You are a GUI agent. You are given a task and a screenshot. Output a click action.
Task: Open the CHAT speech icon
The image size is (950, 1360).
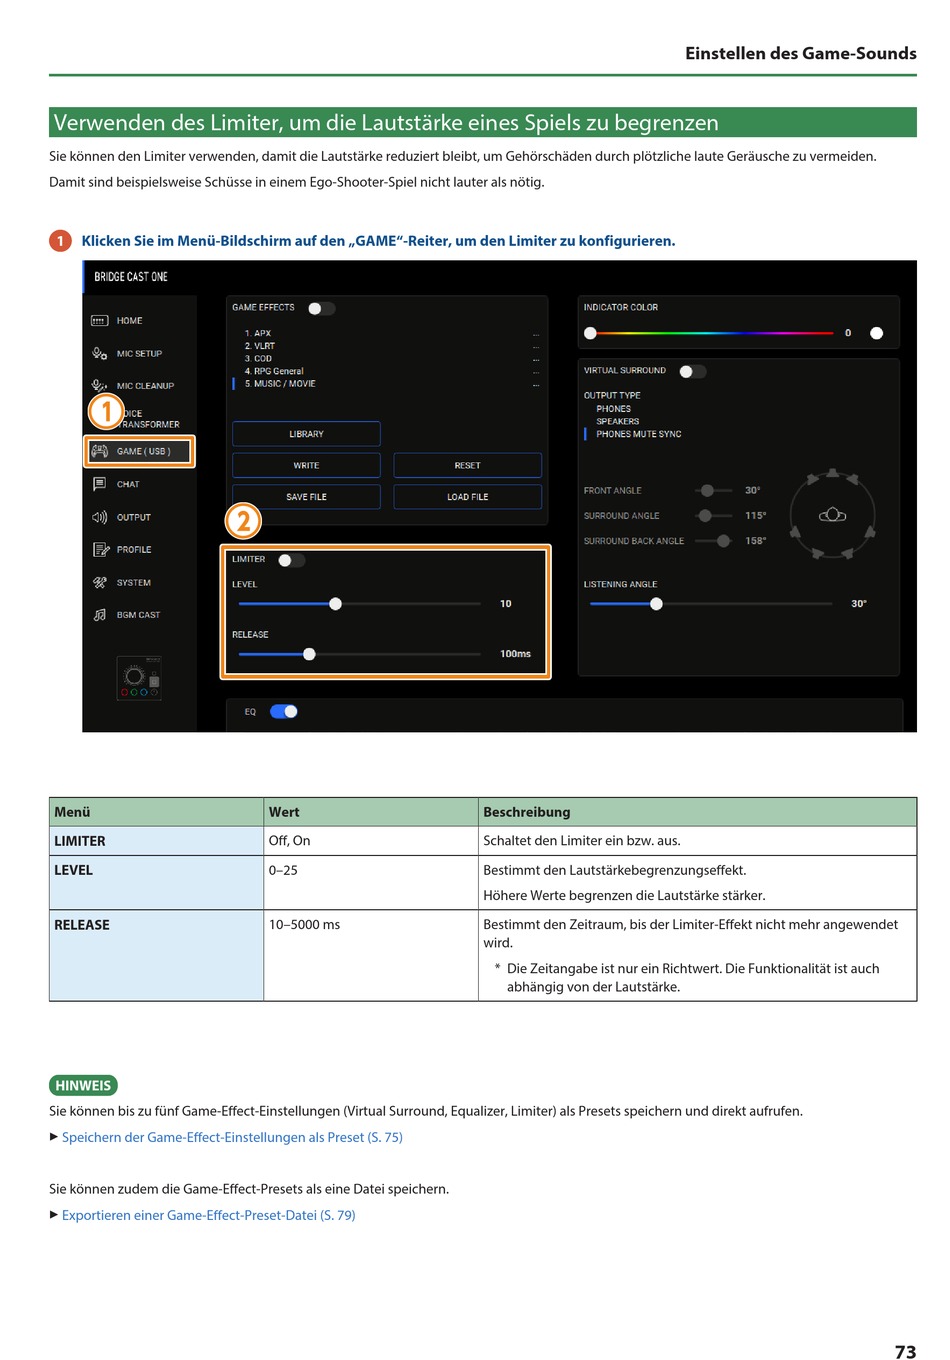[x=99, y=484]
